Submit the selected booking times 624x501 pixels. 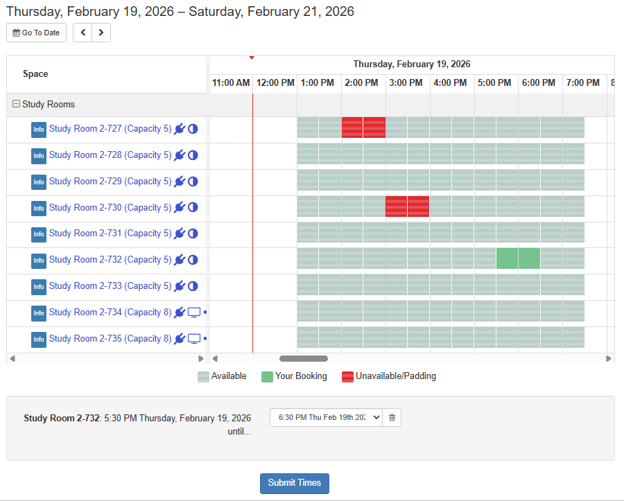(x=294, y=483)
